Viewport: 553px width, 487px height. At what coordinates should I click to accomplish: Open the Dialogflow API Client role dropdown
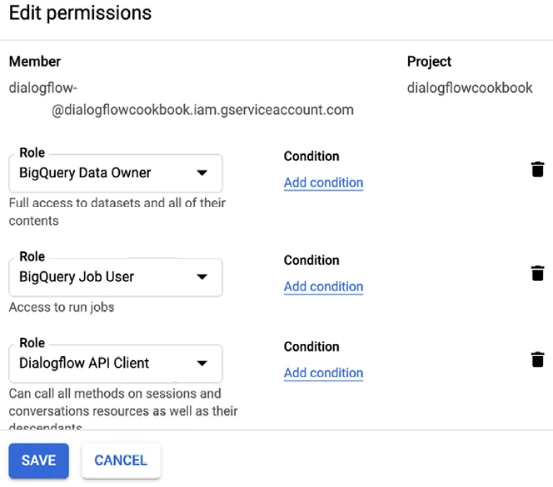(116, 364)
